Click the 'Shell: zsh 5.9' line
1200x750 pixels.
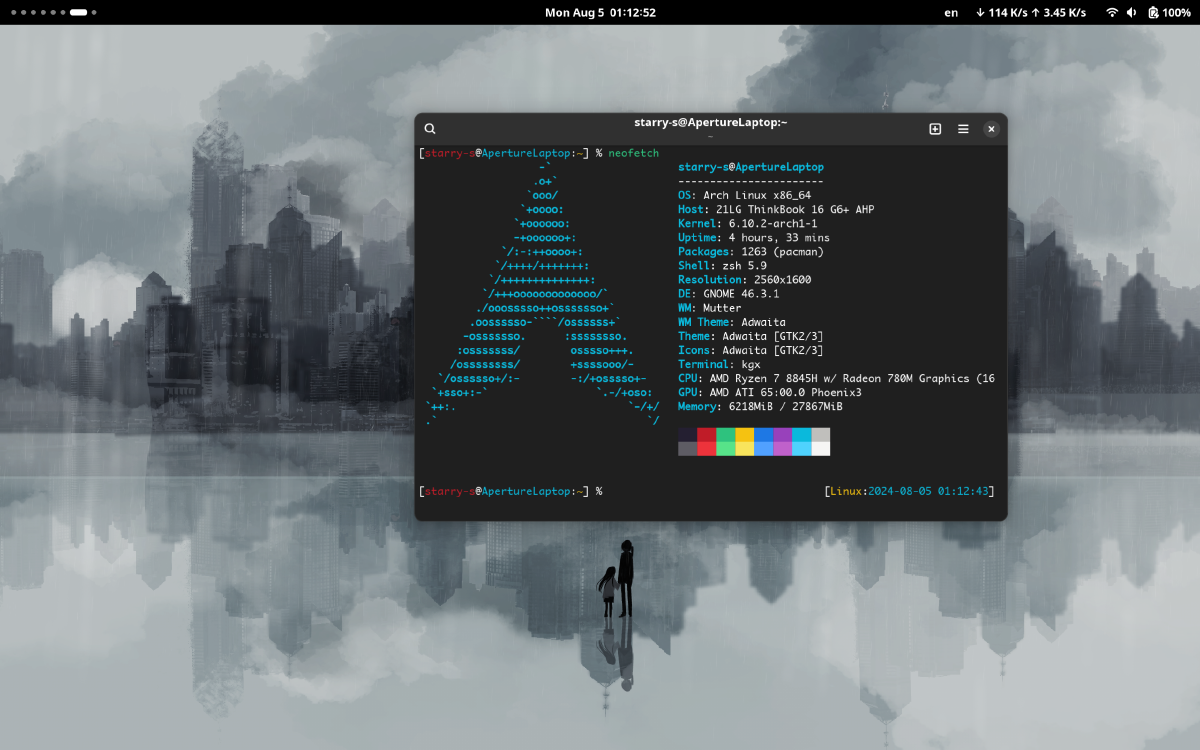722,266
